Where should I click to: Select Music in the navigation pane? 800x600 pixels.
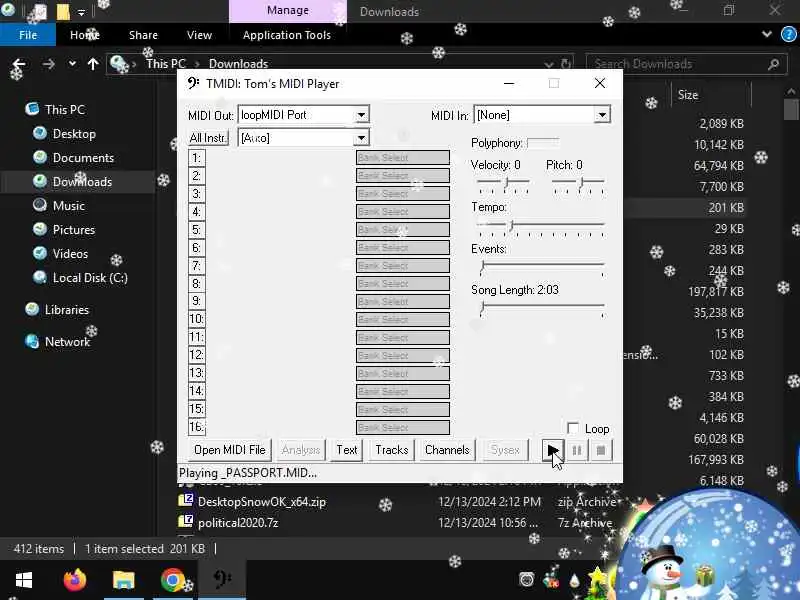[69, 206]
